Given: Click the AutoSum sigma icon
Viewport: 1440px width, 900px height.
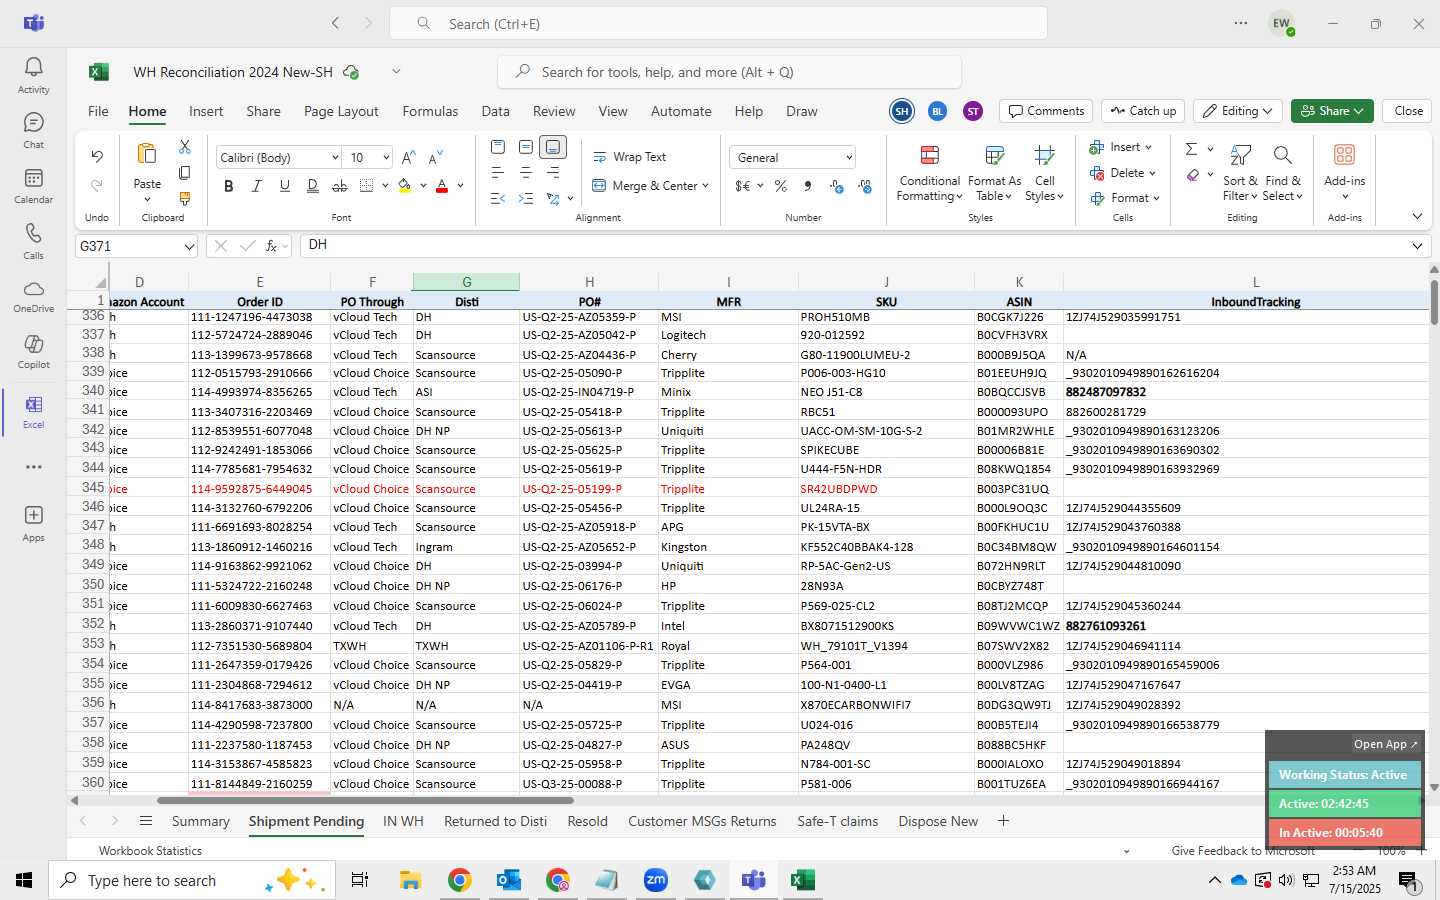Looking at the screenshot, I should pos(1191,149).
